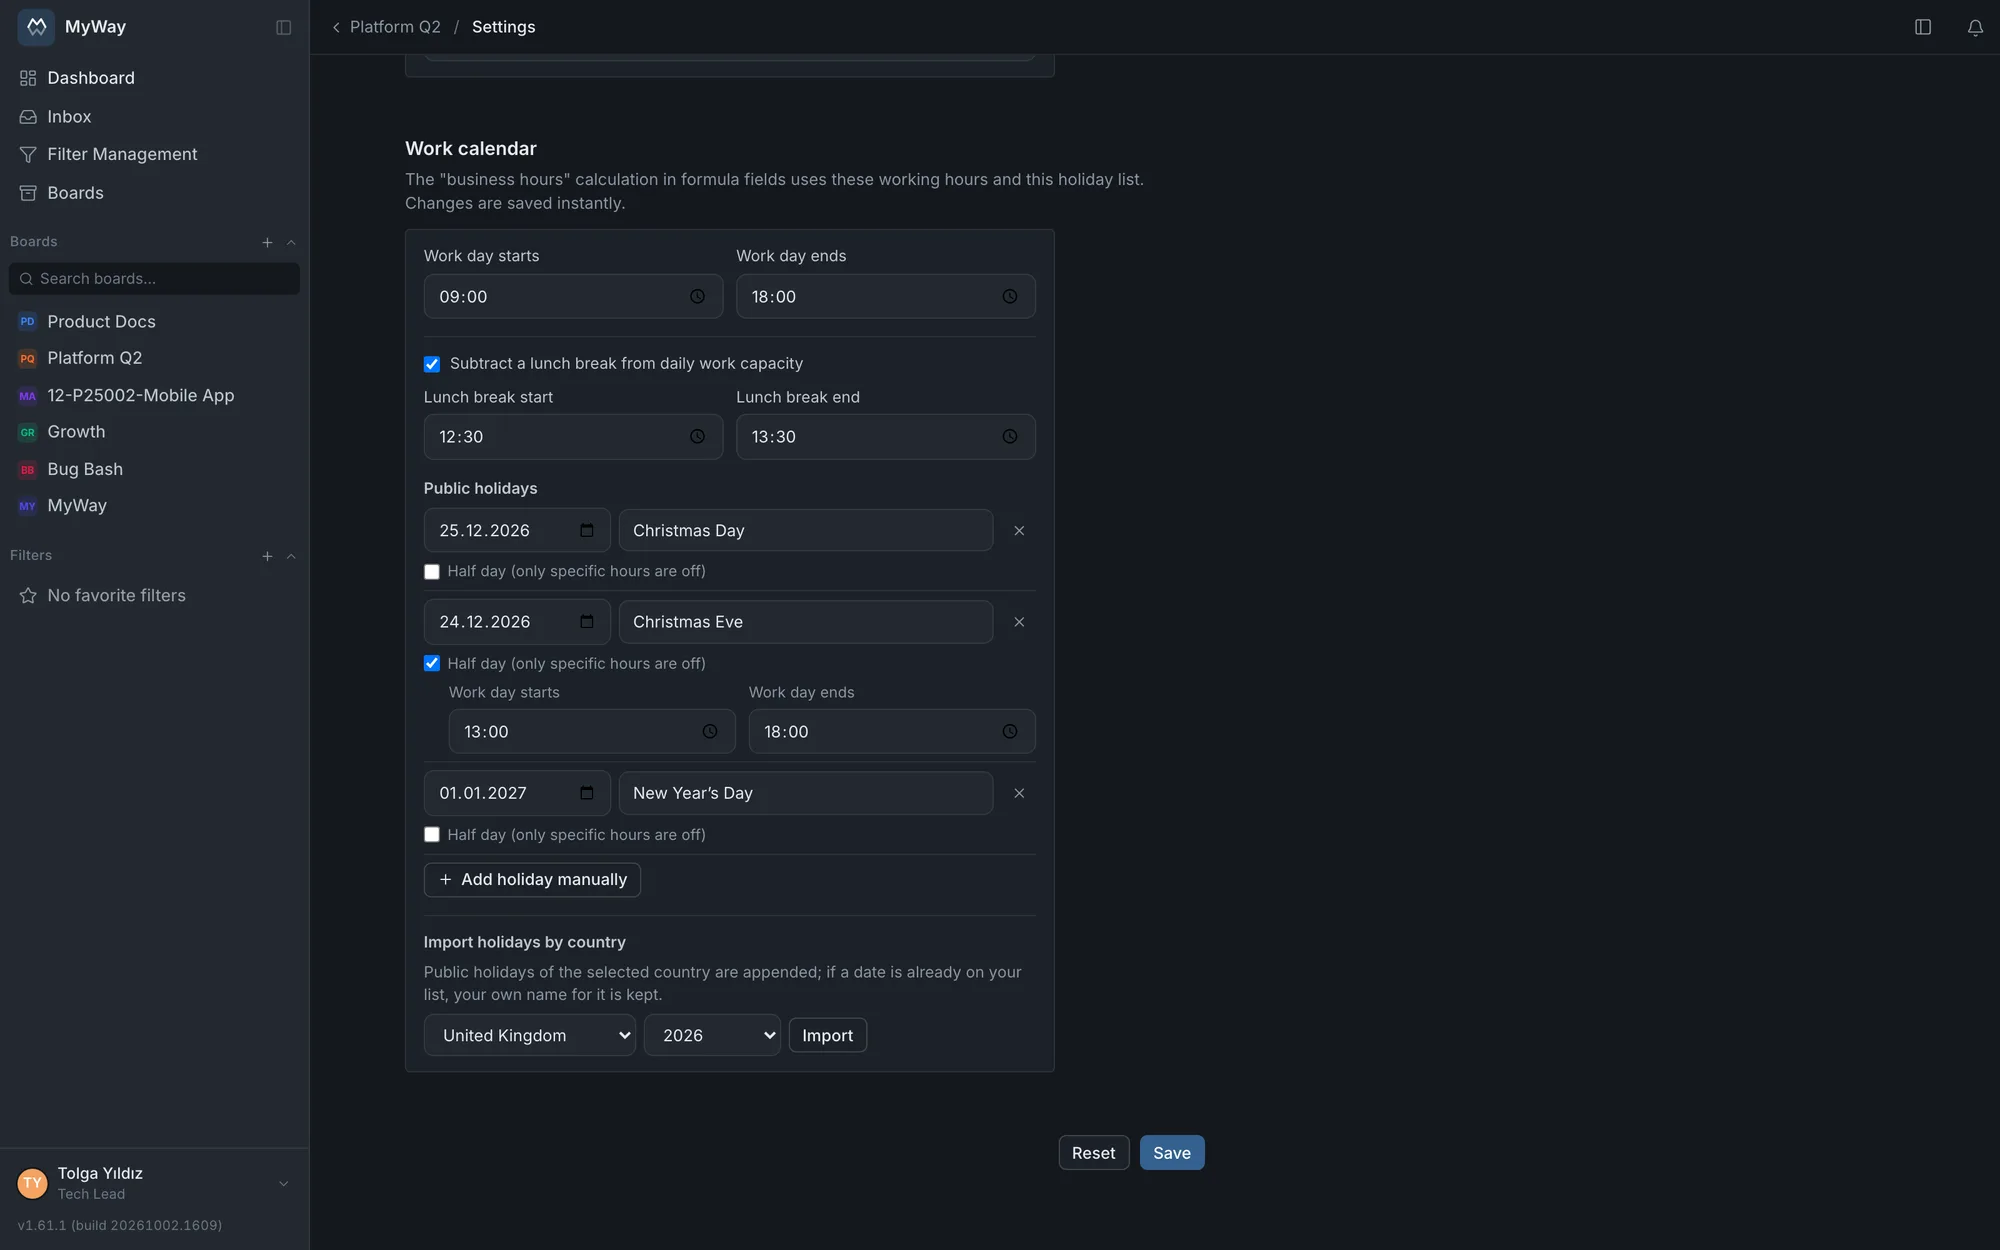2000x1250 pixels.
Task: Toggle the right side panel icon
Action: coord(1923,27)
